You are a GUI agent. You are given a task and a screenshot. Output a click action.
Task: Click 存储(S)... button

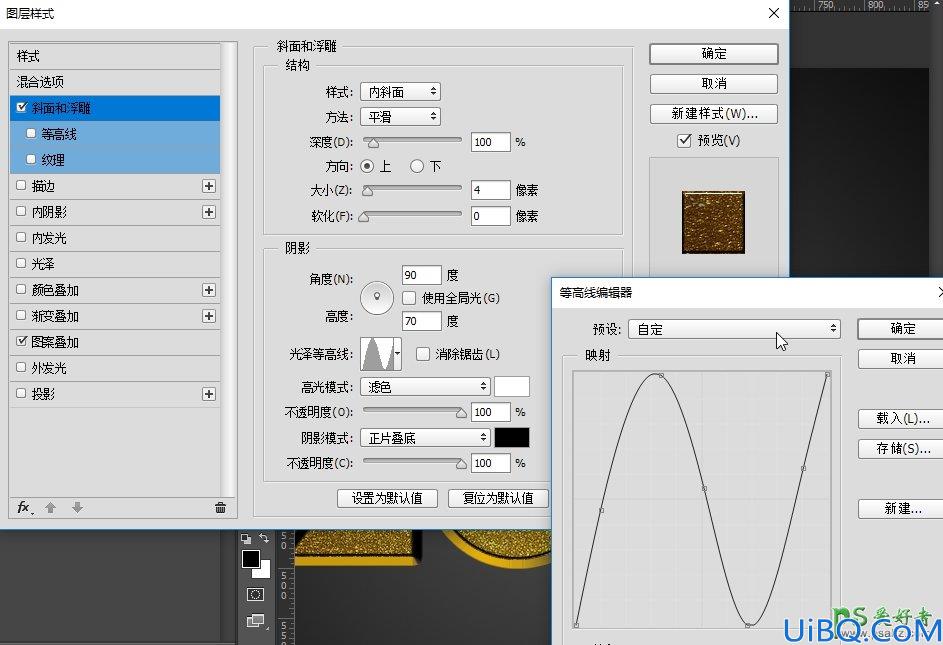(x=902, y=448)
